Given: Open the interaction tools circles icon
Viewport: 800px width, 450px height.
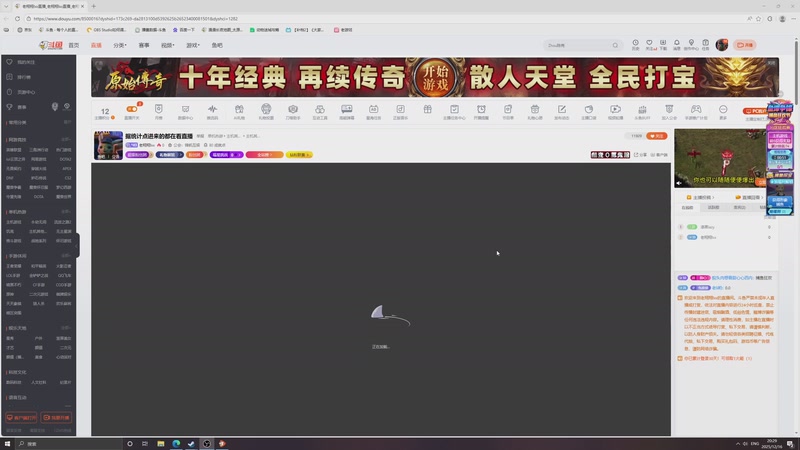Looking at the screenshot, I should (320, 109).
